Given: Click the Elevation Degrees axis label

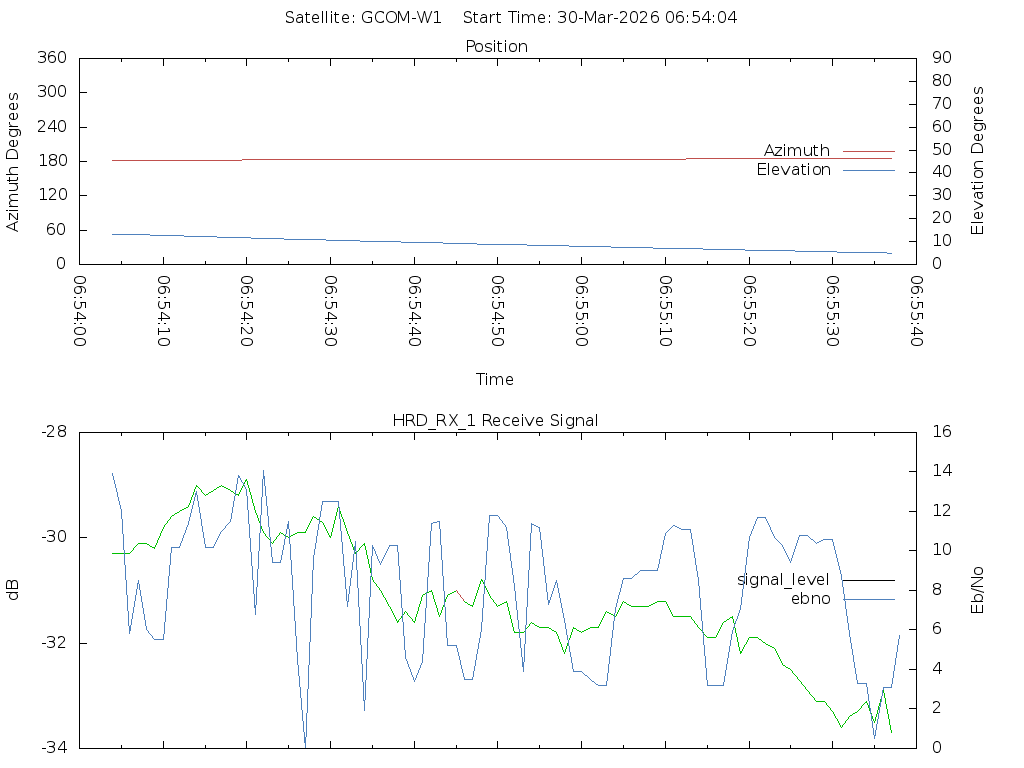Looking at the screenshot, I should [x=978, y=161].
